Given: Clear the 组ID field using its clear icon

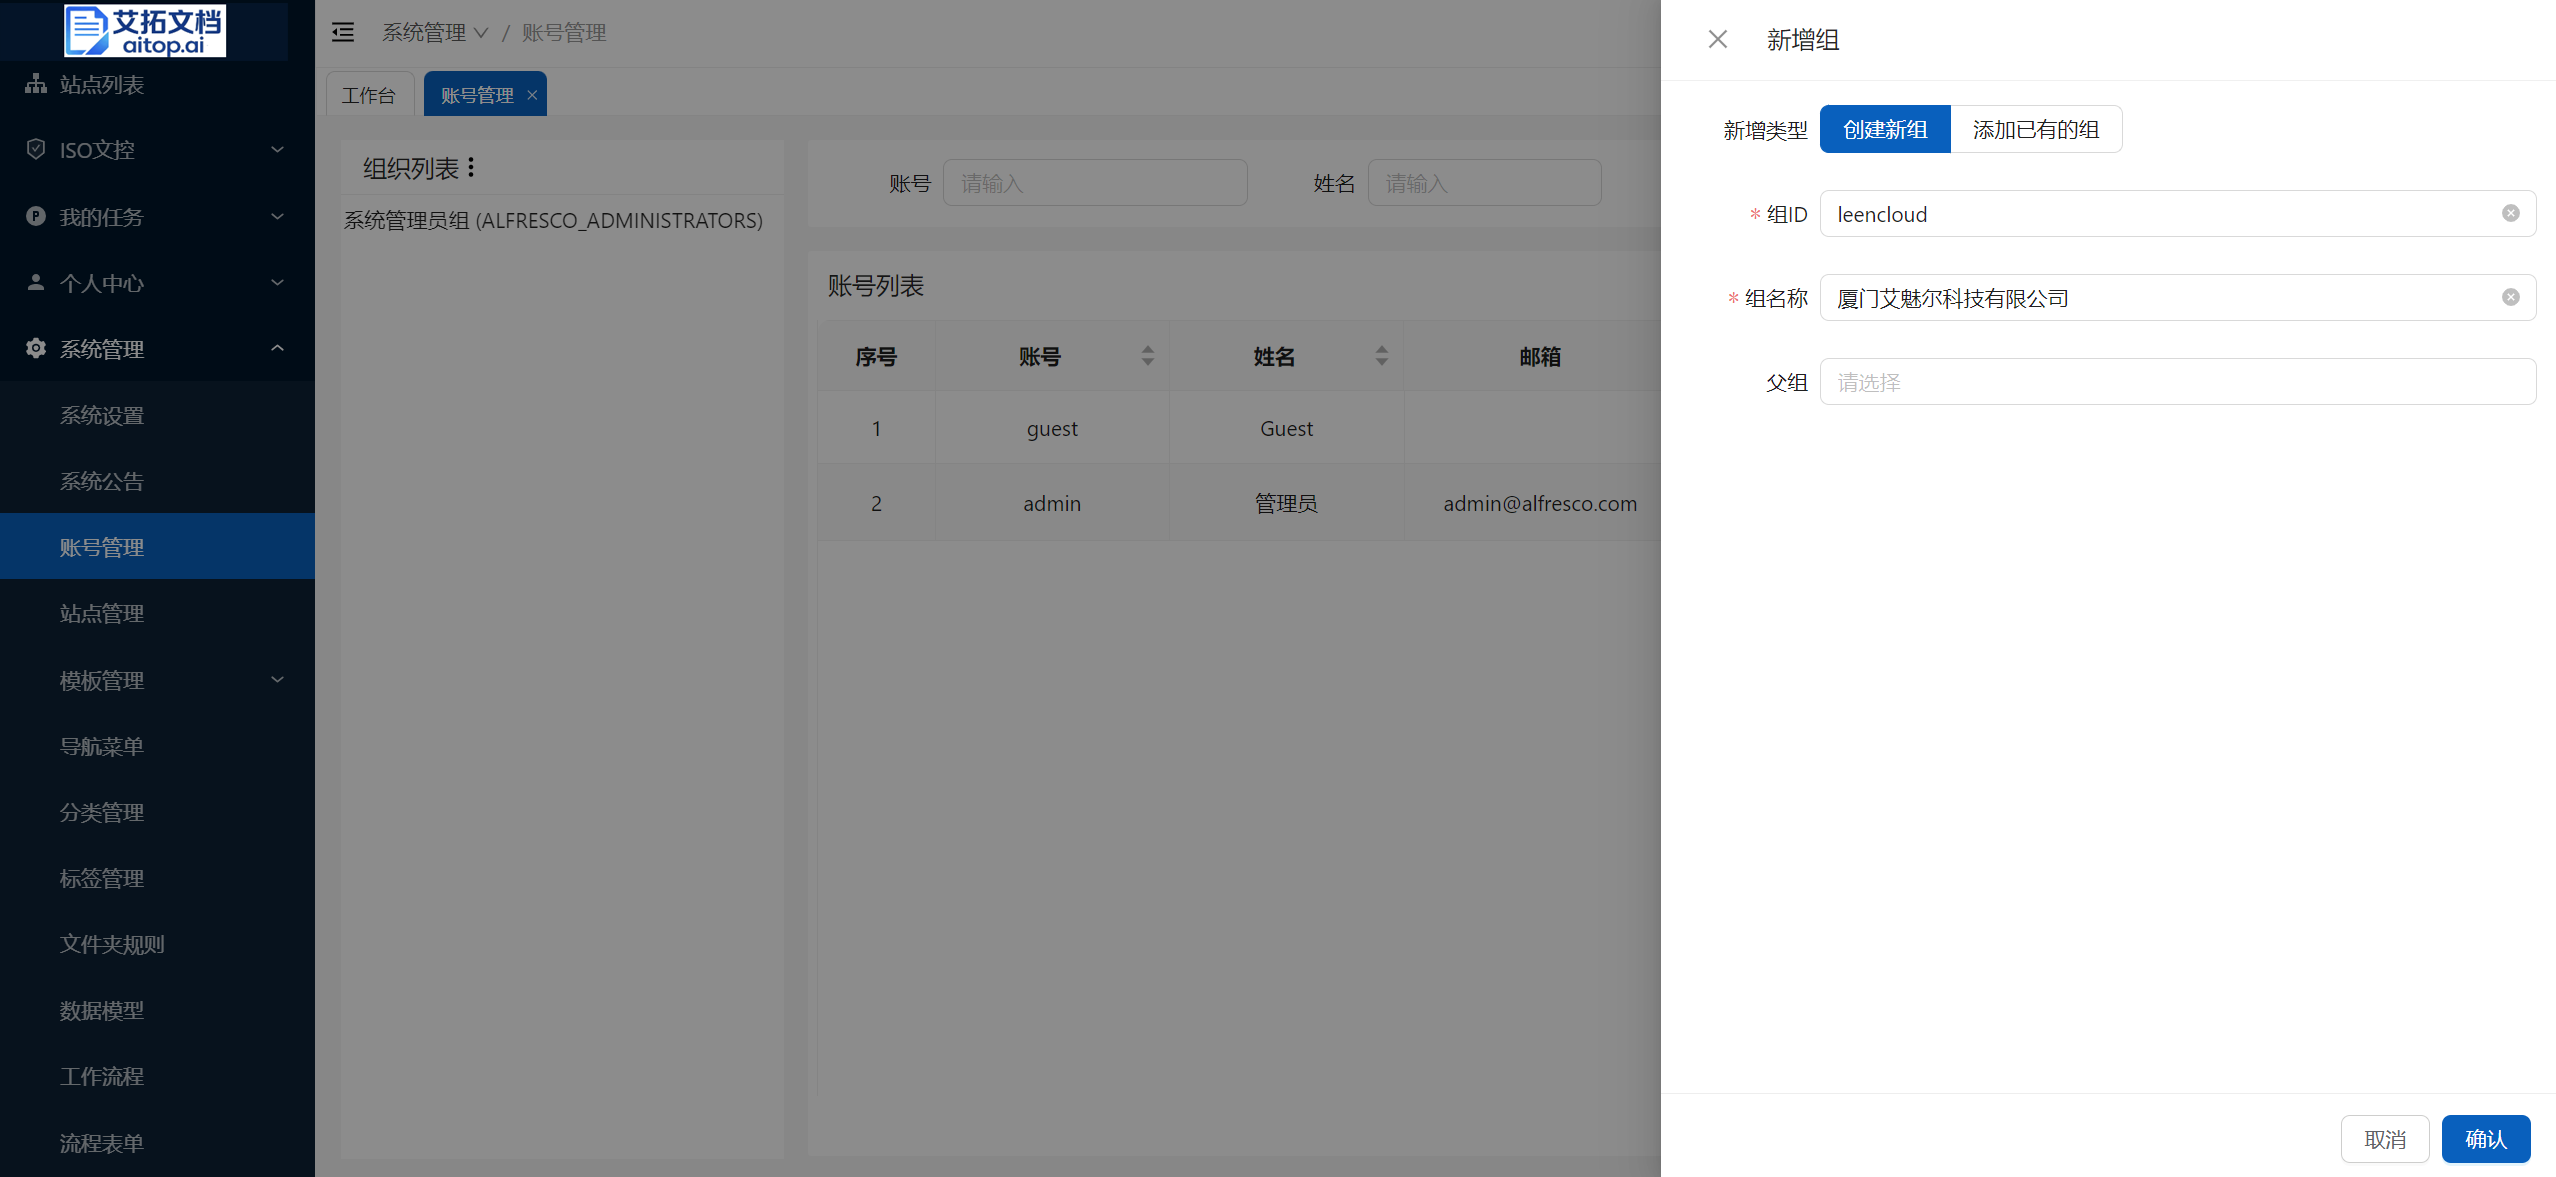Looking at the screenshot, I should coord(2510,213).
